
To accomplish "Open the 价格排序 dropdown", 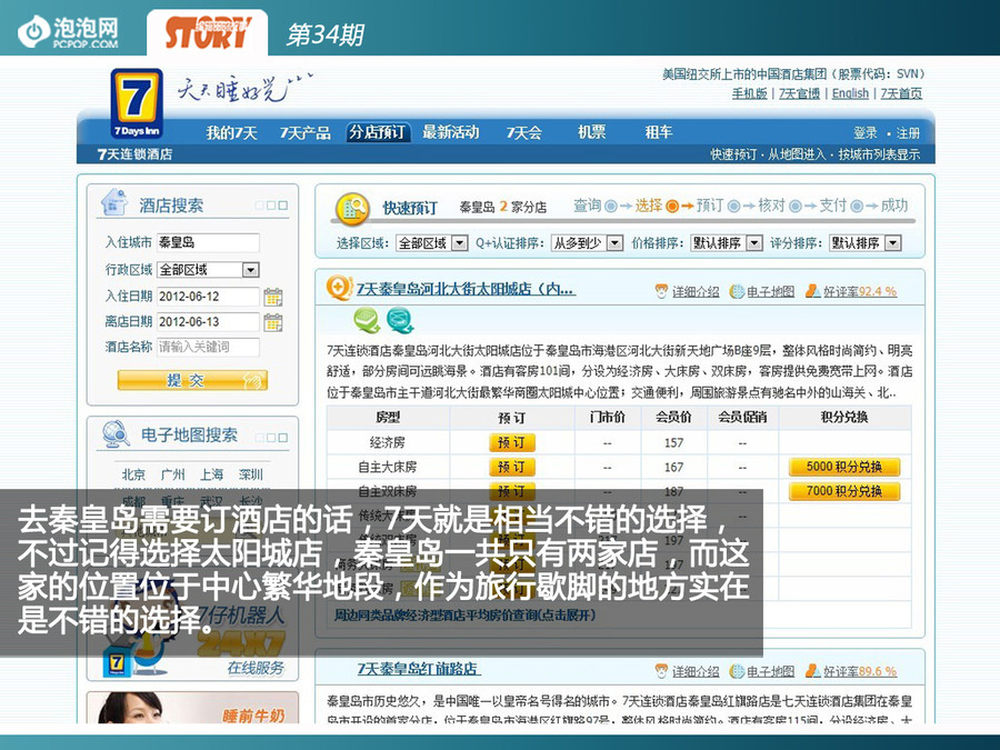I will click(x=754, y=243).
